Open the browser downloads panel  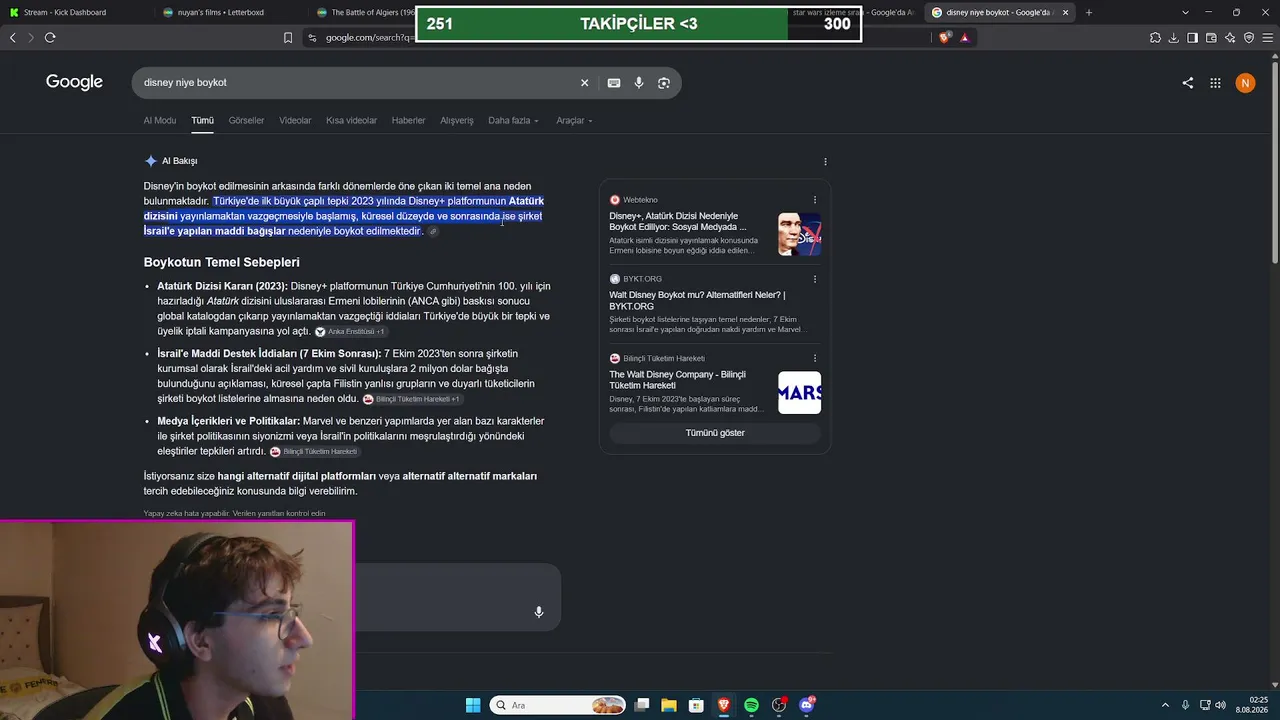pos(1174,38)
